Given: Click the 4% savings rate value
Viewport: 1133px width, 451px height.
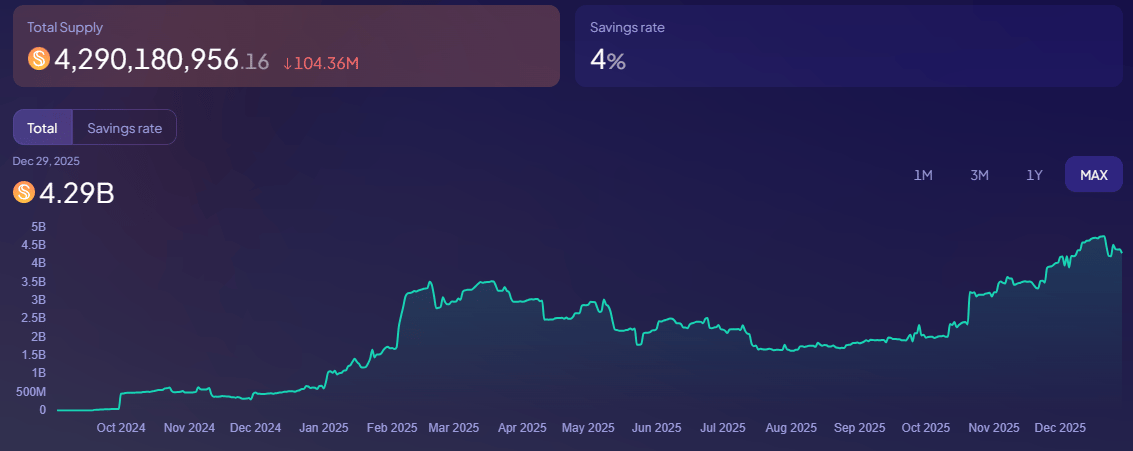Looking at the screenshot, I should coord(608,61).
